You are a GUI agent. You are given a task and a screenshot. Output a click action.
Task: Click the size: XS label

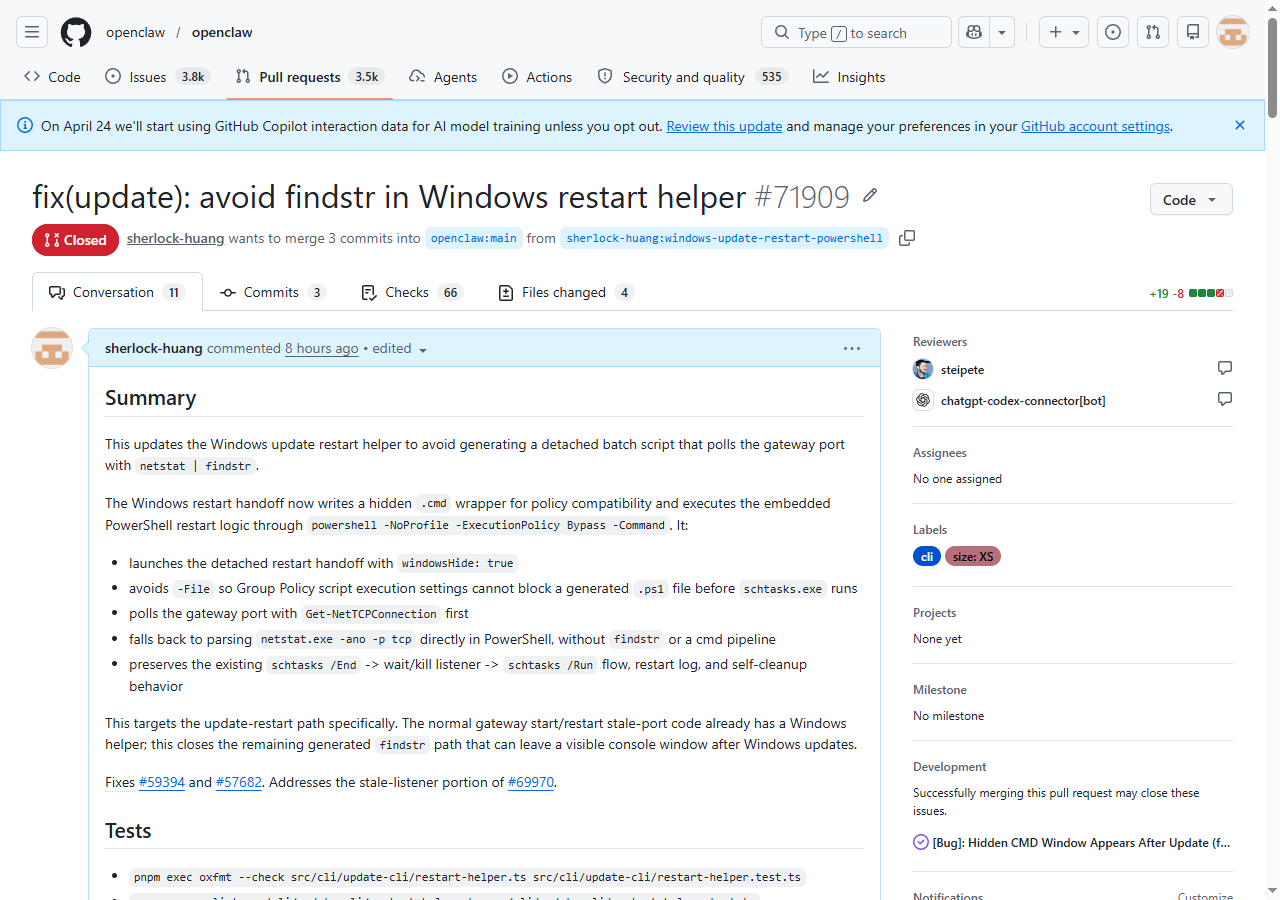tap(973, 556)
